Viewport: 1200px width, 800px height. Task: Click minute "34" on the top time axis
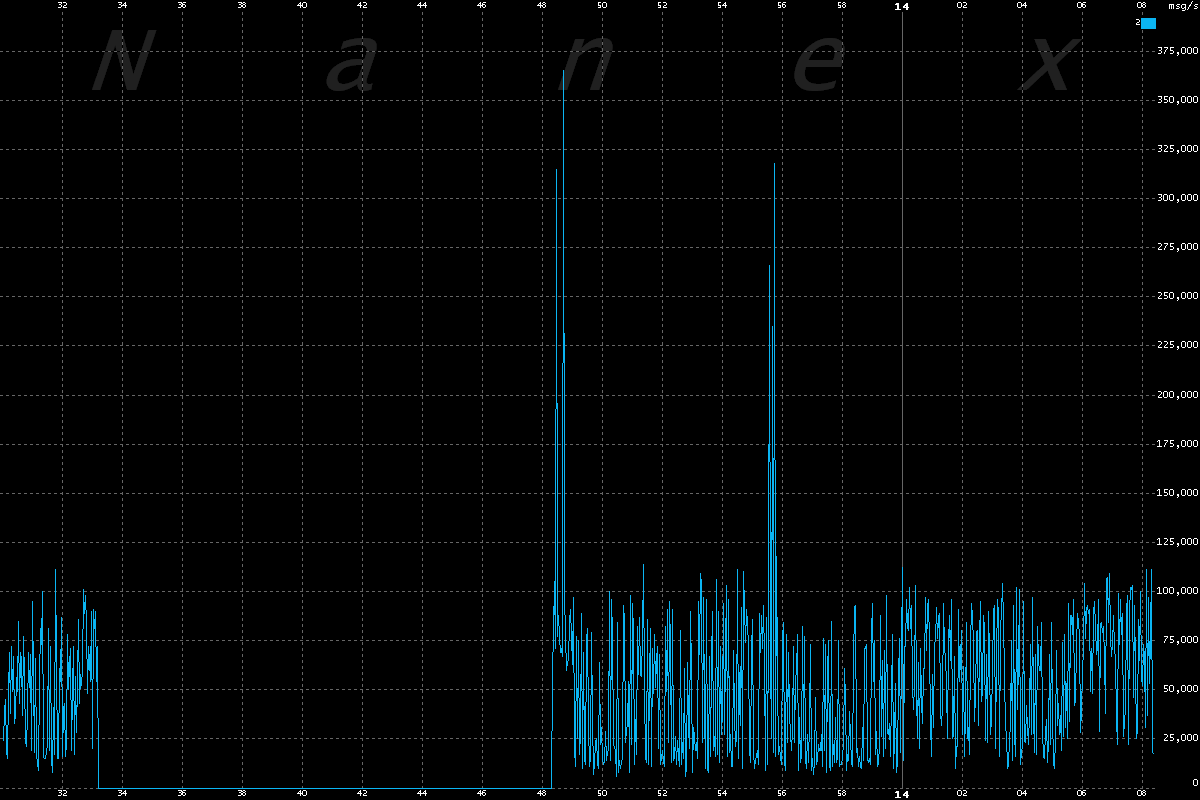coord(122,6)
